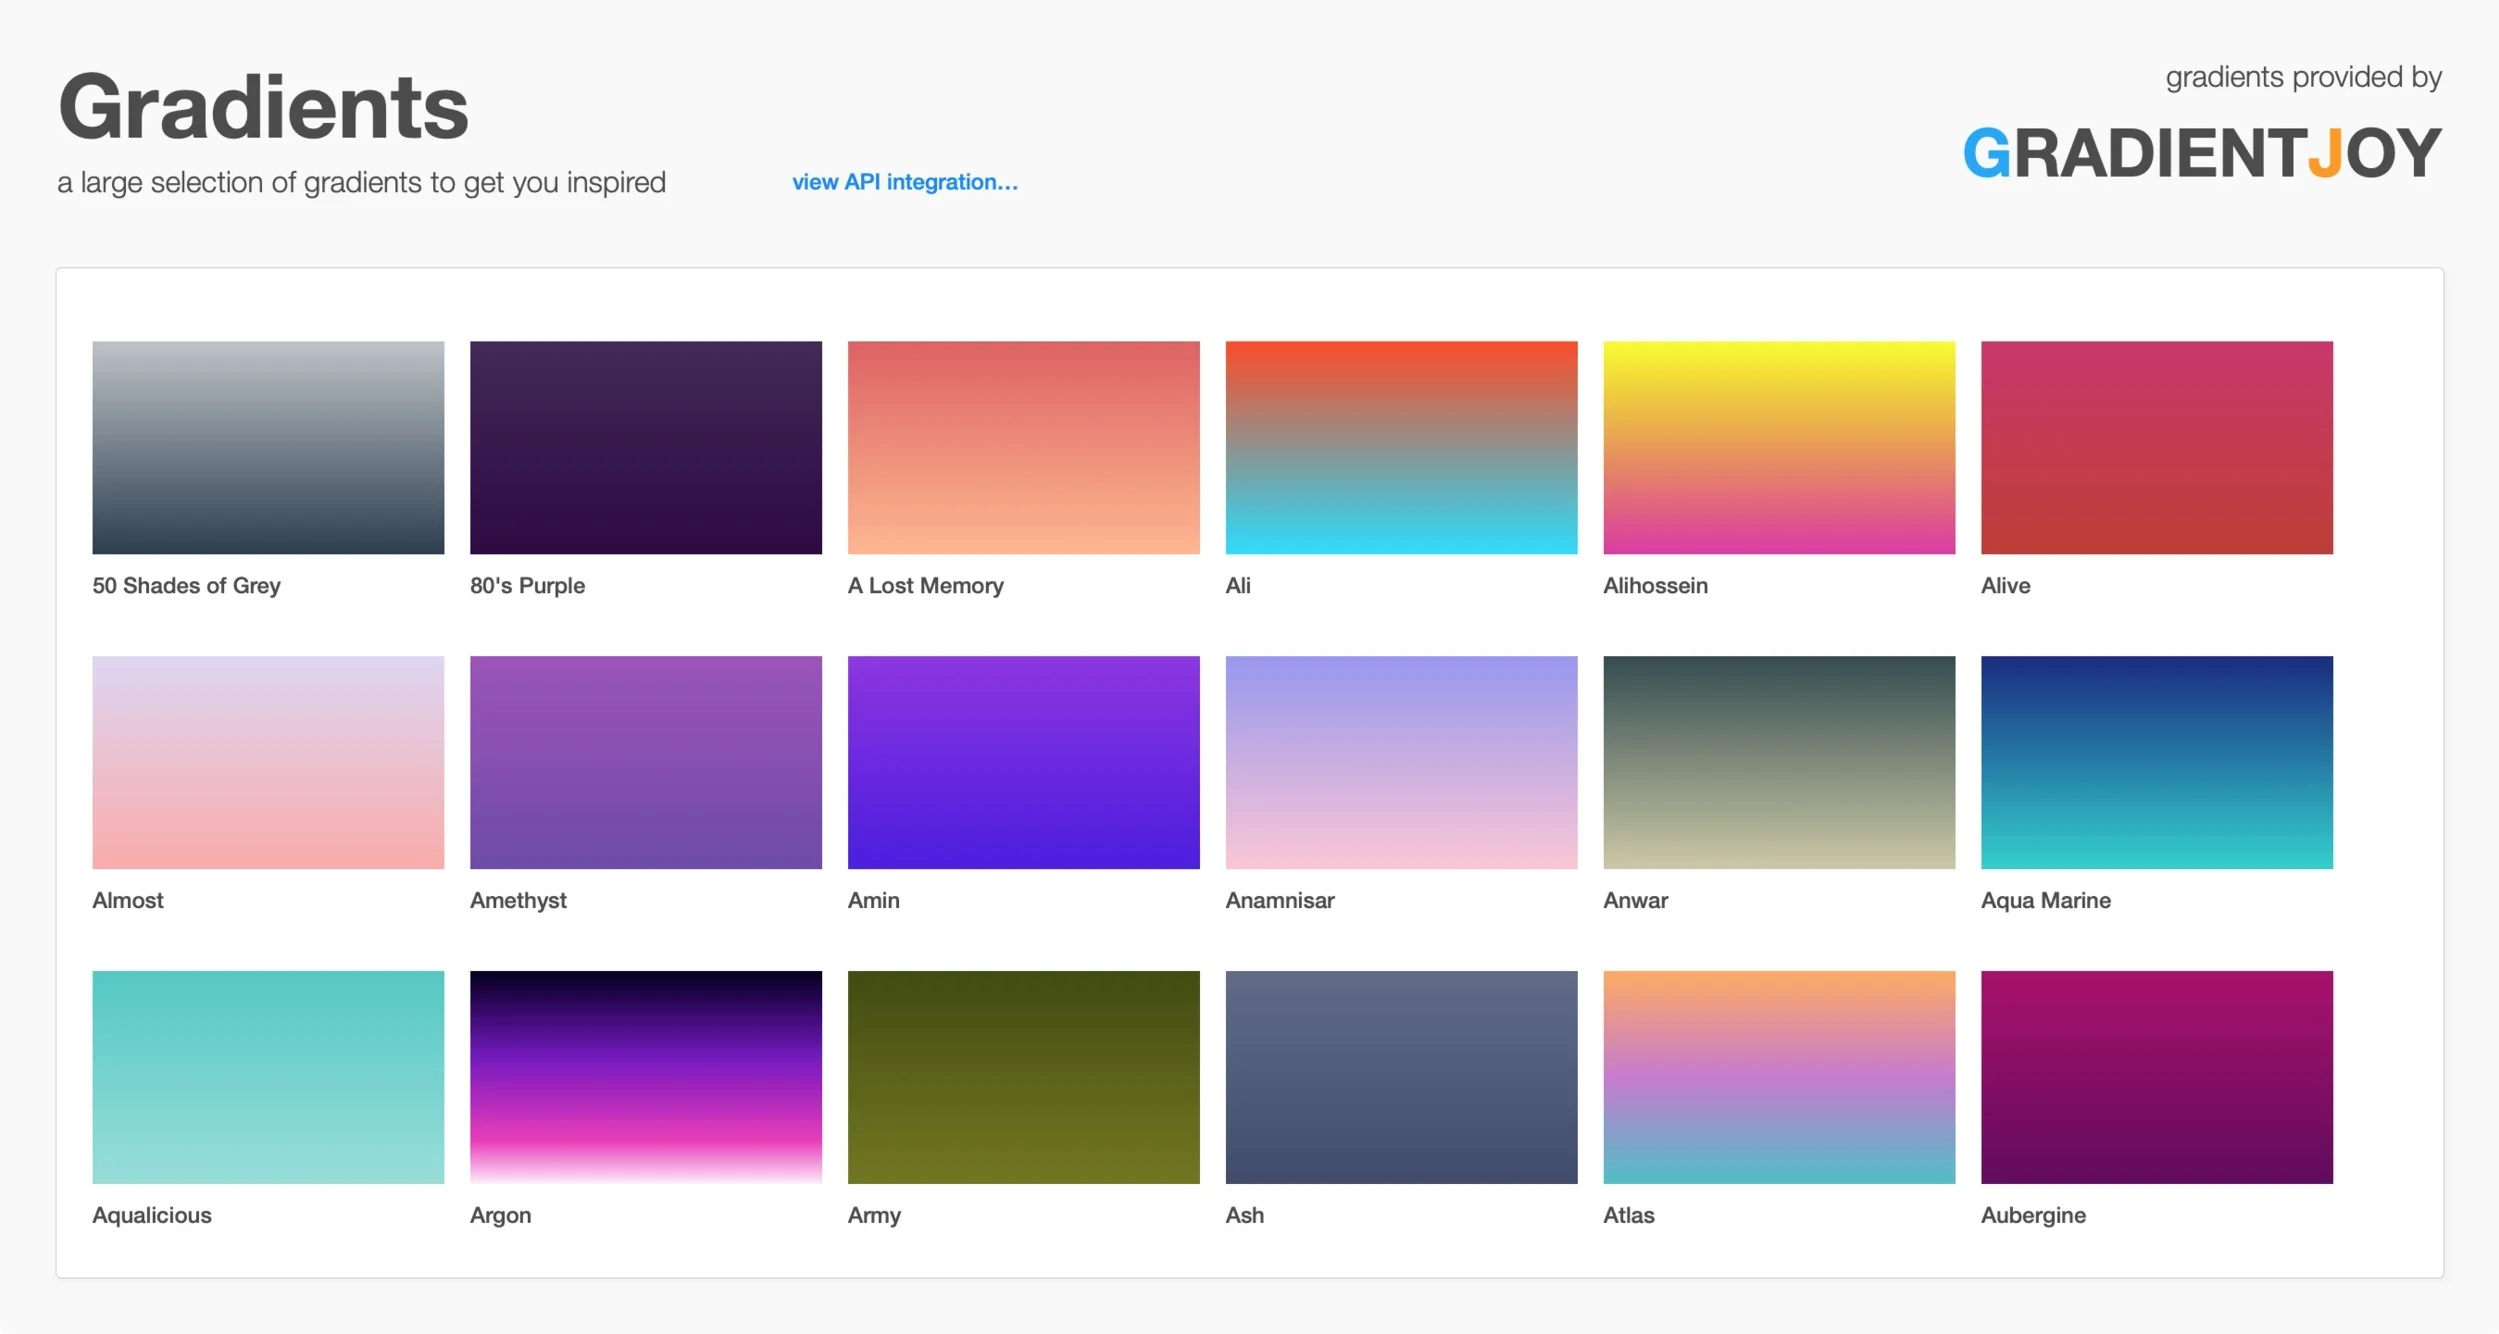
Task: Click the "Almost" label text
Action: click(127, 900)
